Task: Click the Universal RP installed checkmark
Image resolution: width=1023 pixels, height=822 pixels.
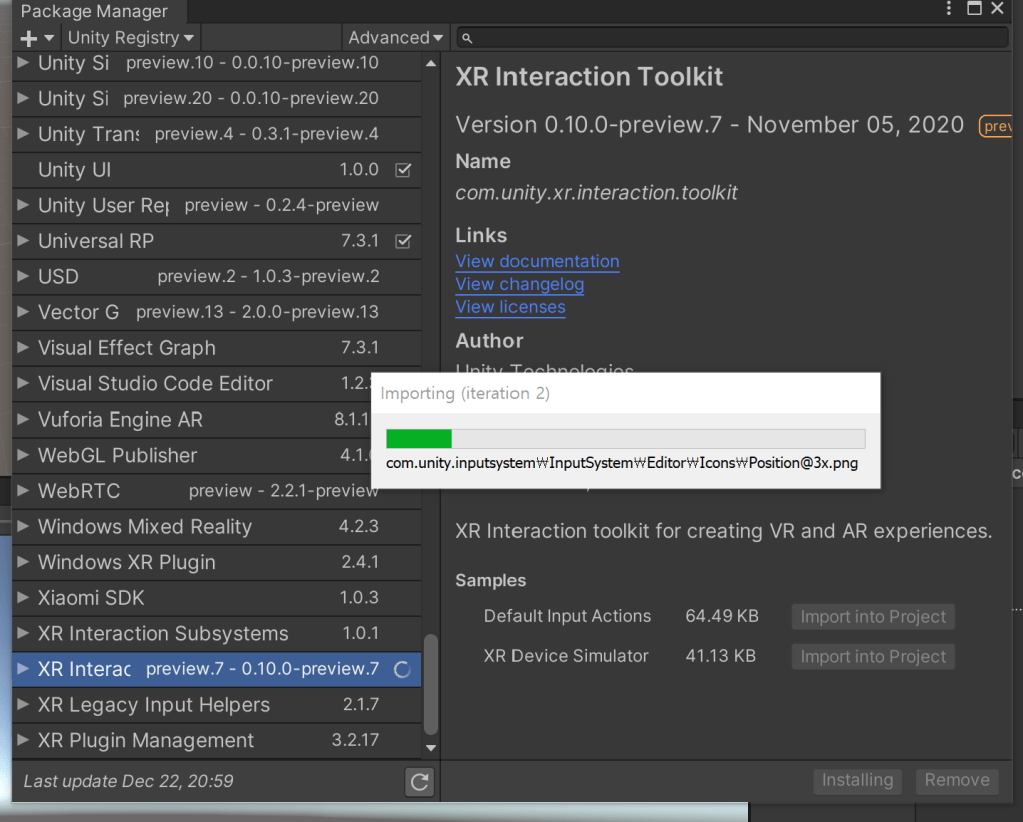Action: click(403, 241)
